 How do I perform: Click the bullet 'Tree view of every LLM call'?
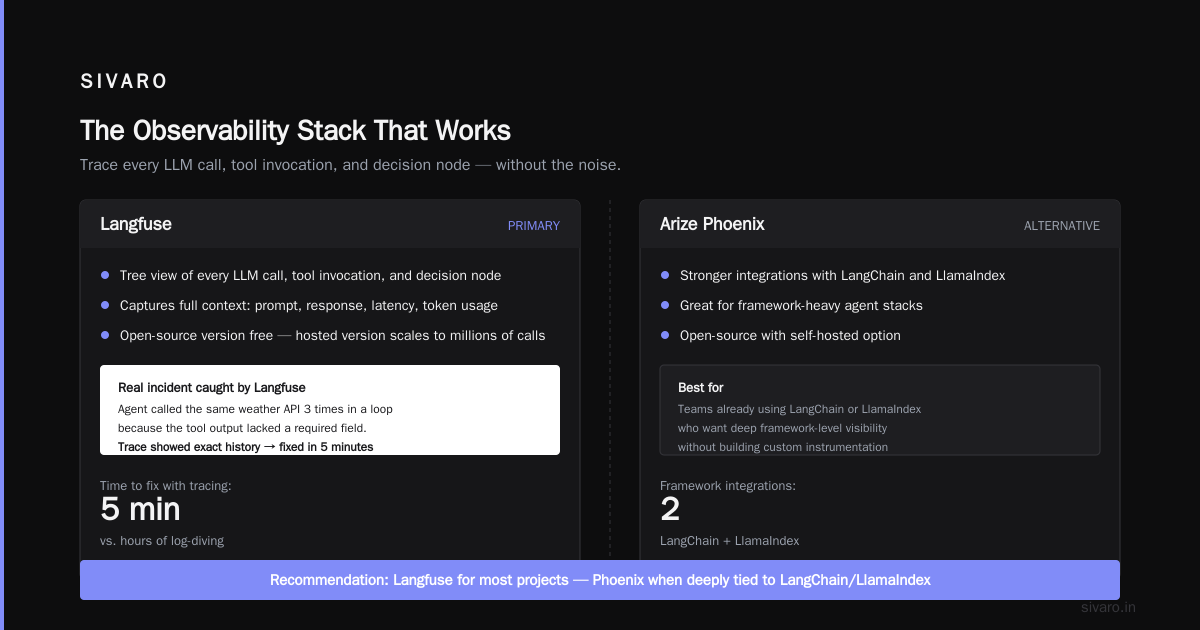[310, 275]
